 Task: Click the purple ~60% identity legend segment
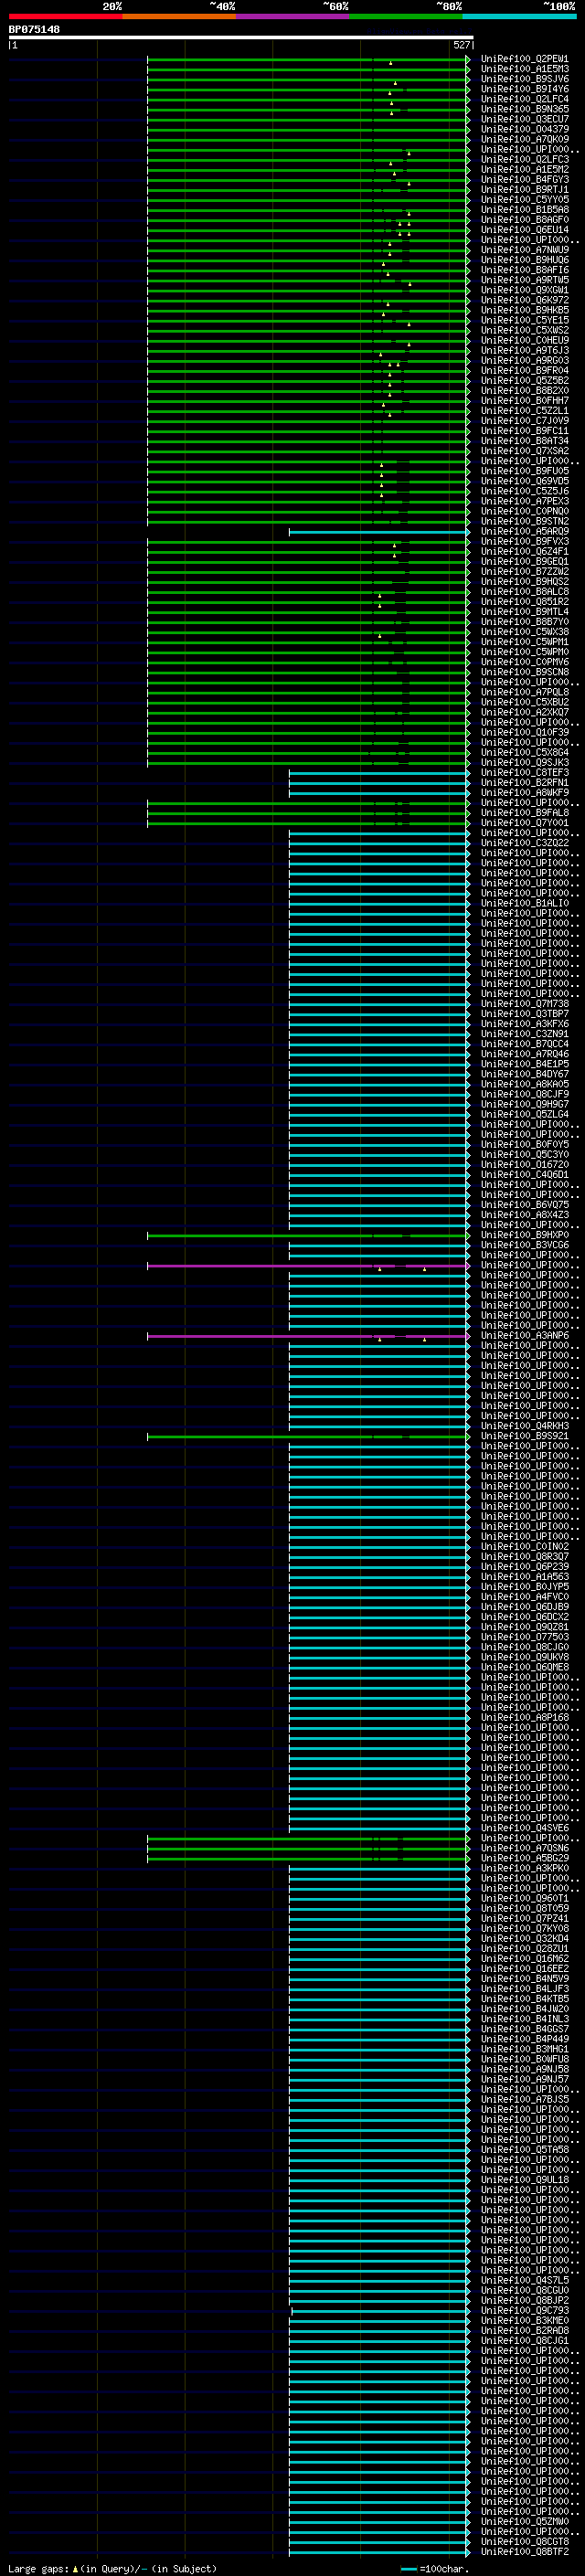(x=292, y=17)
